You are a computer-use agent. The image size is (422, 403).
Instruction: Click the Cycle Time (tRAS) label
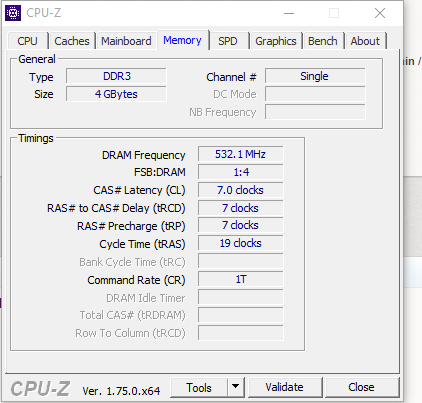(x=142, y=244)
